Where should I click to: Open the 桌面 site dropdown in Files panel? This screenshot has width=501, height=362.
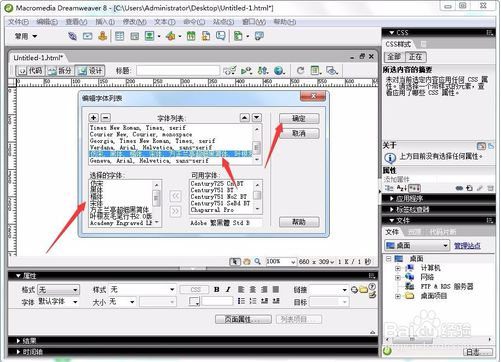[x=417, y=246]
